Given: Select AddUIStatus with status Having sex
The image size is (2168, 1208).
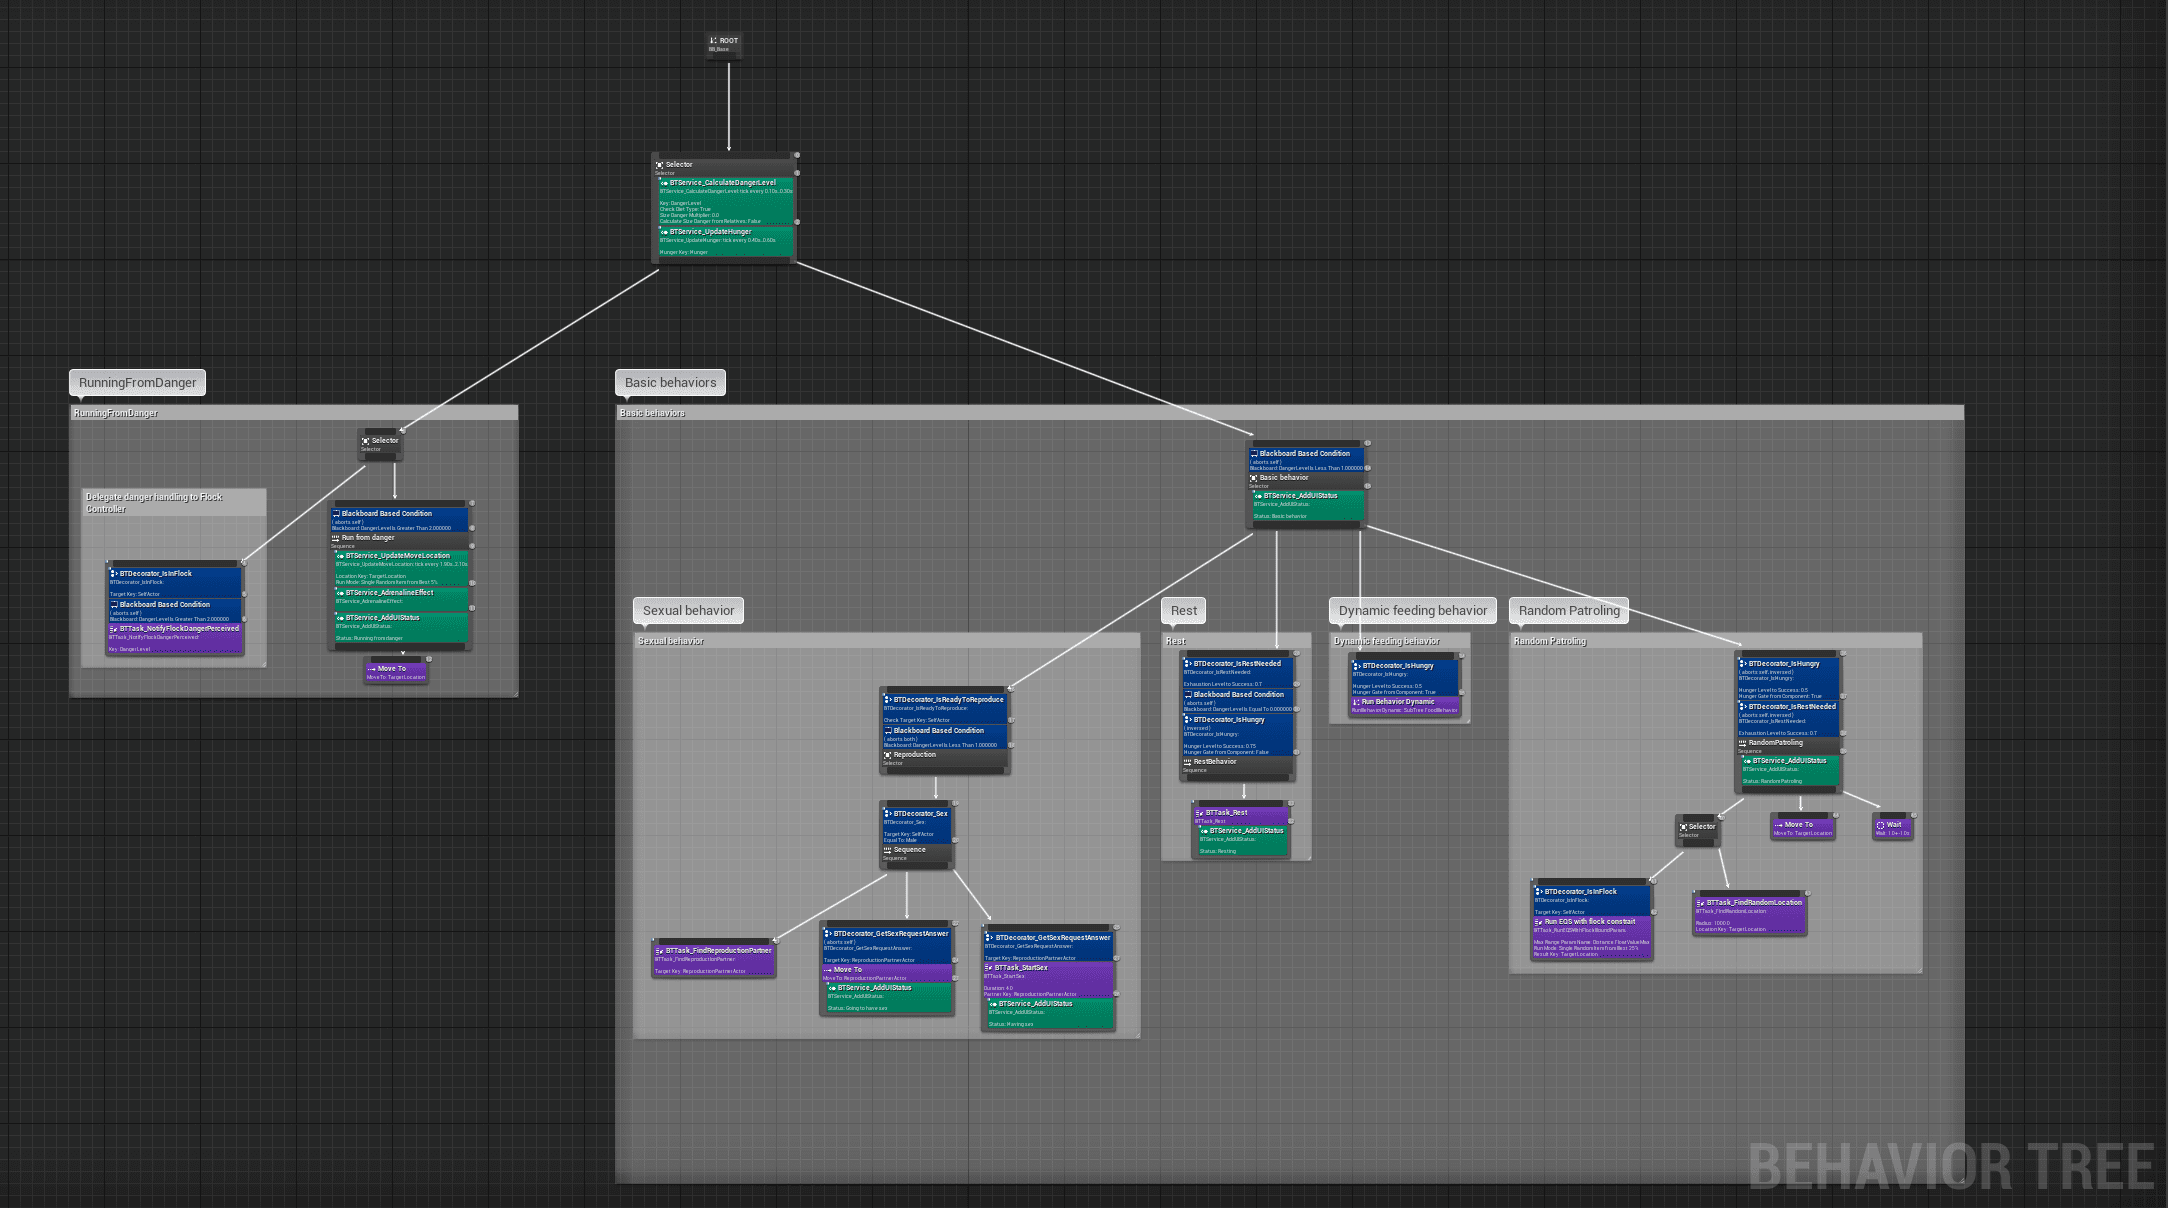Looking at the screenshot, I should (1050, 1013).
